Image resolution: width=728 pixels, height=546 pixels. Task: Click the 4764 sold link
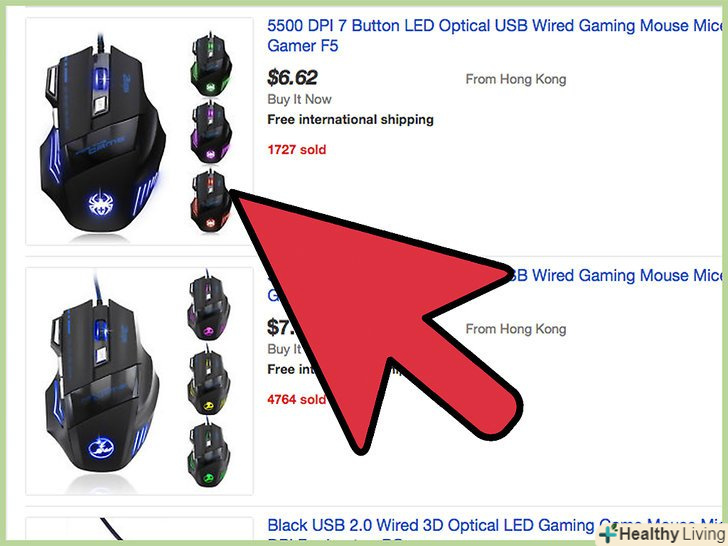point(297,399)
